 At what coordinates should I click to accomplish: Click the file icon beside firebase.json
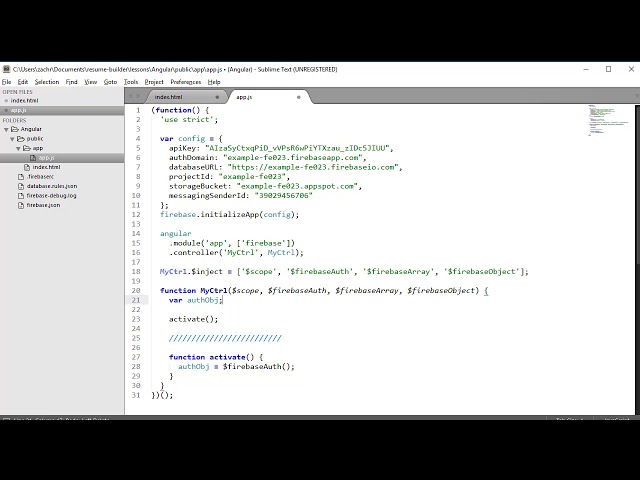(x=21, y=205)
